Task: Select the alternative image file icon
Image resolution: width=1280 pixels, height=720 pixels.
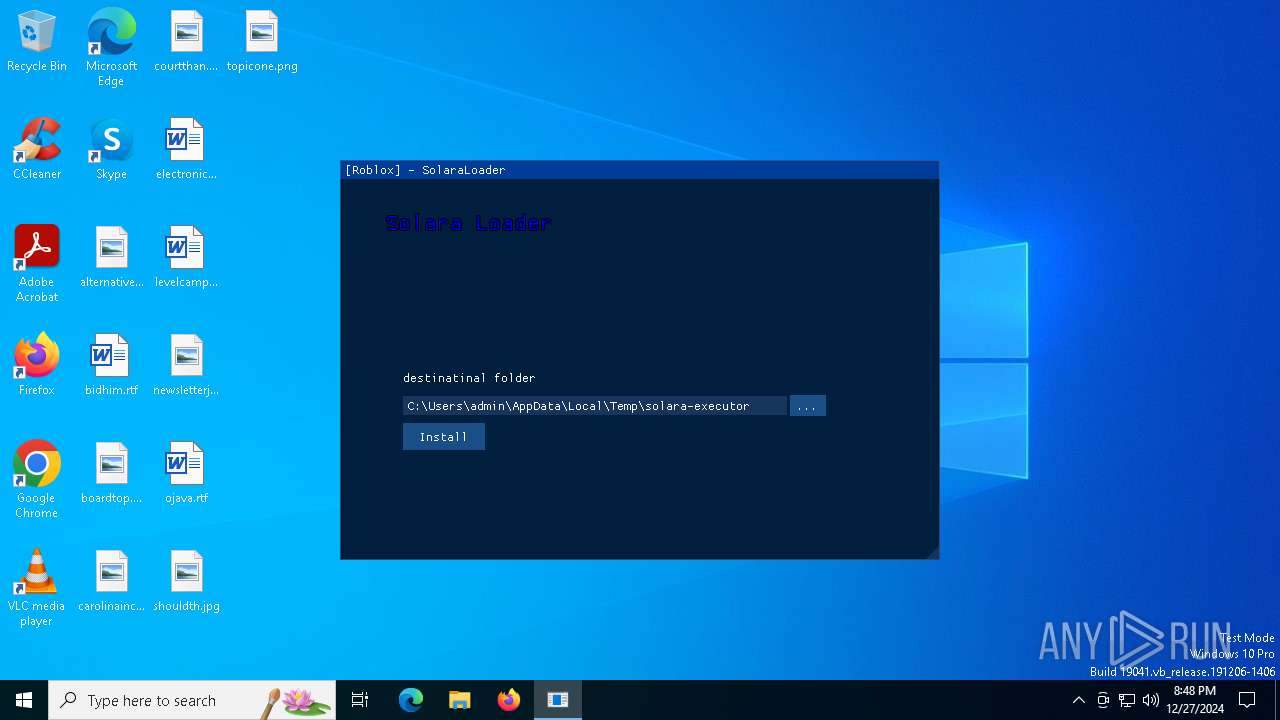Action: click(x=111, y=258)
